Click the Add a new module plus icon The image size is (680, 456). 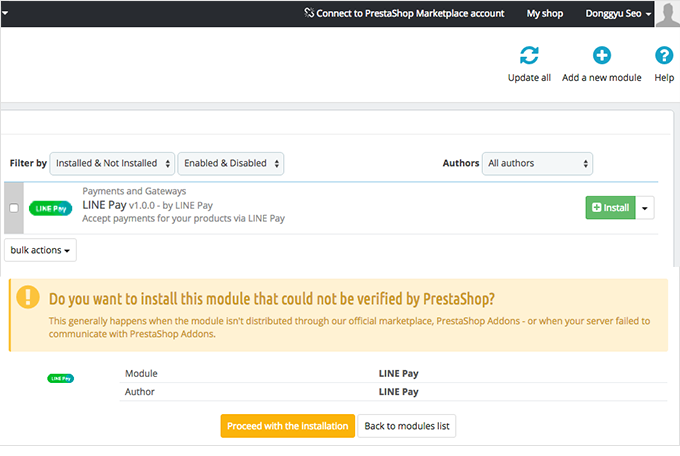[602, 55]
